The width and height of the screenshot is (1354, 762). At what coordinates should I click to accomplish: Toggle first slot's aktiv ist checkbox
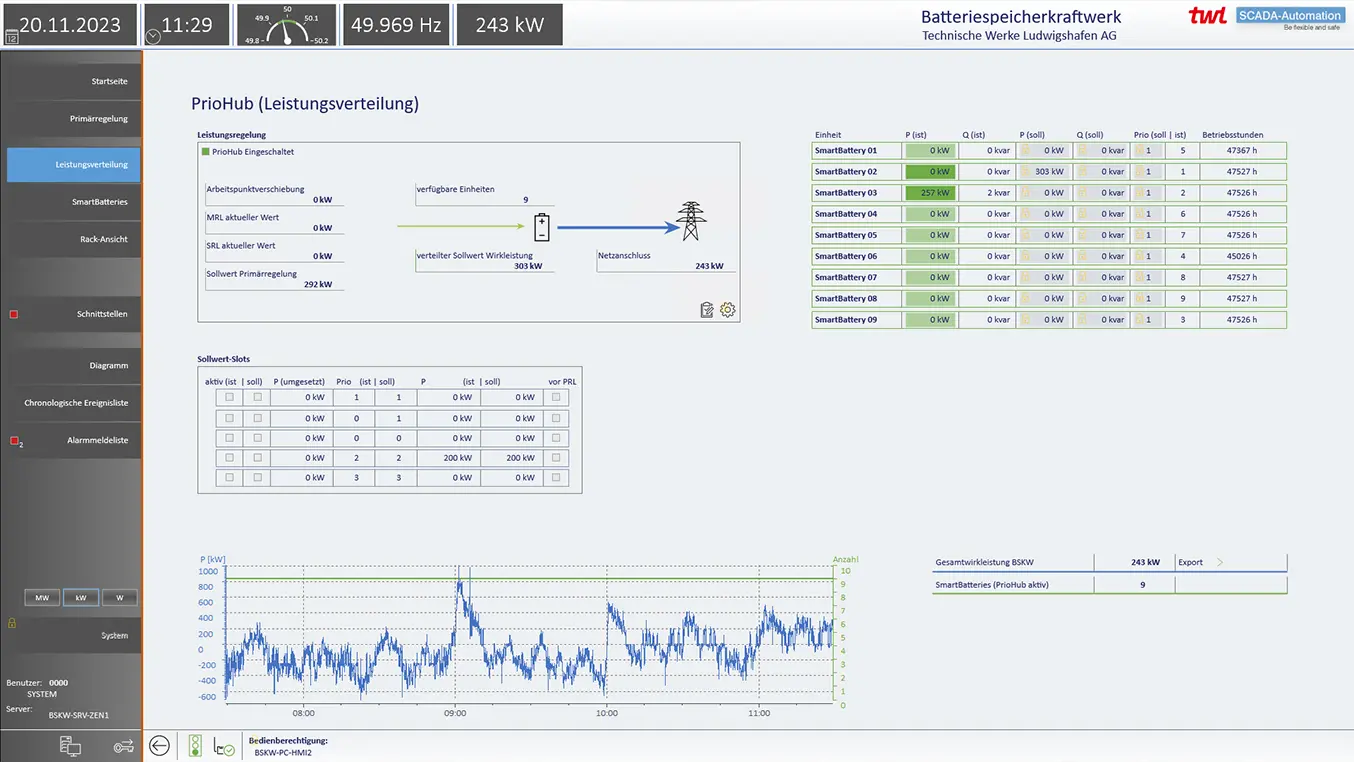(229, 397)
